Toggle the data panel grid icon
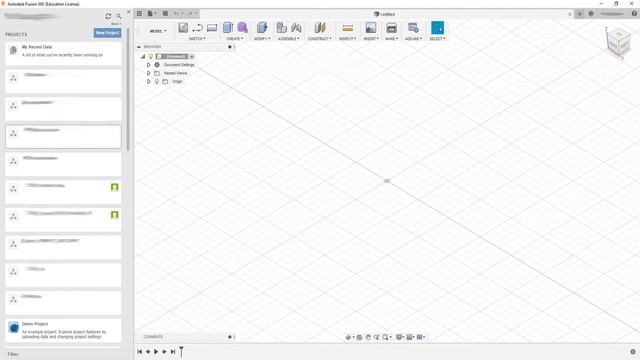 [140, 13]
